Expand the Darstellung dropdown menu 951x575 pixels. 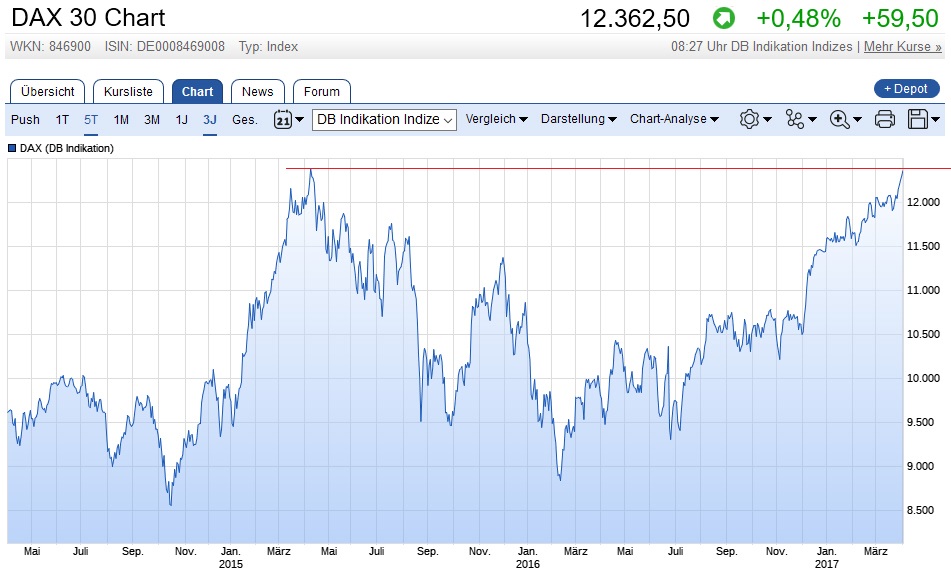click(578, 120)
